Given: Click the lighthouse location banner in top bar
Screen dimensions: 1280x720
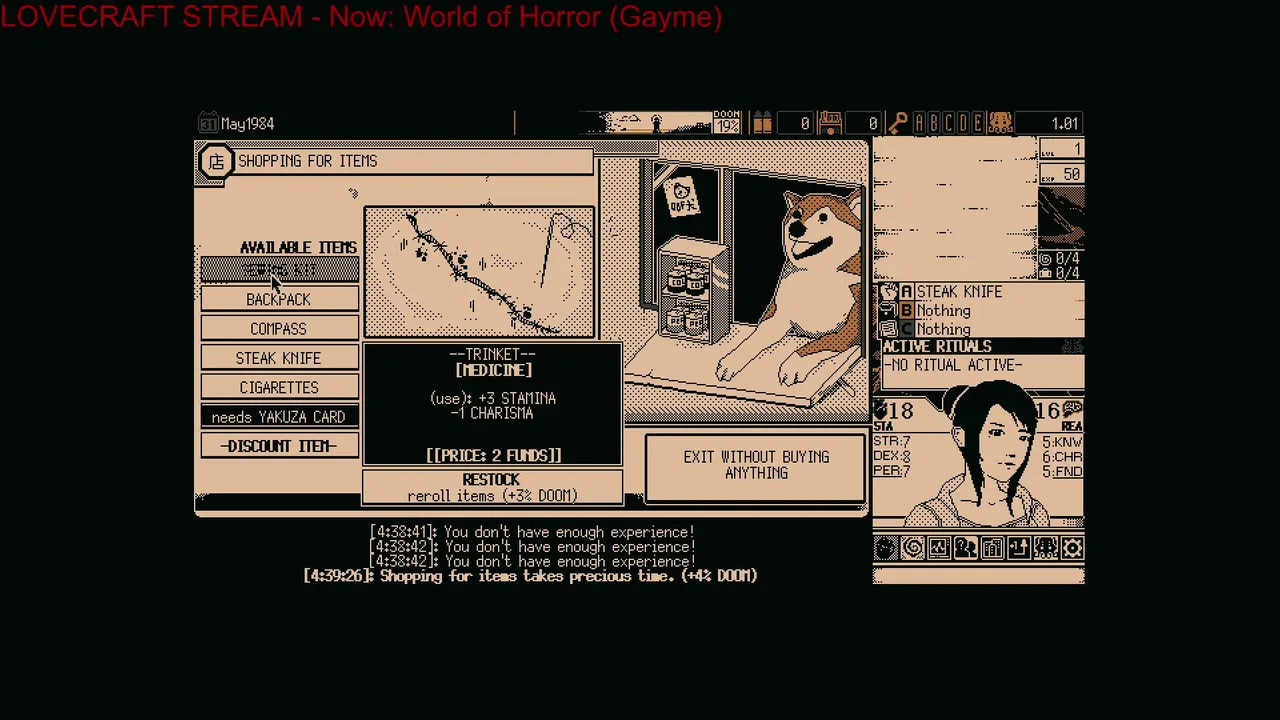Looking at the screenshot, I should [x=648, y=123].
